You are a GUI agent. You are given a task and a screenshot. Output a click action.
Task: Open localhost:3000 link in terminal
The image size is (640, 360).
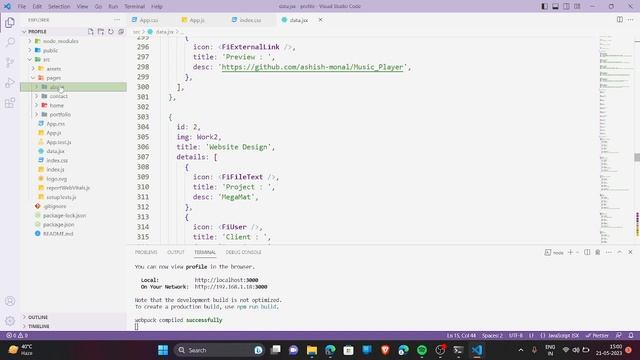point(226,280)
